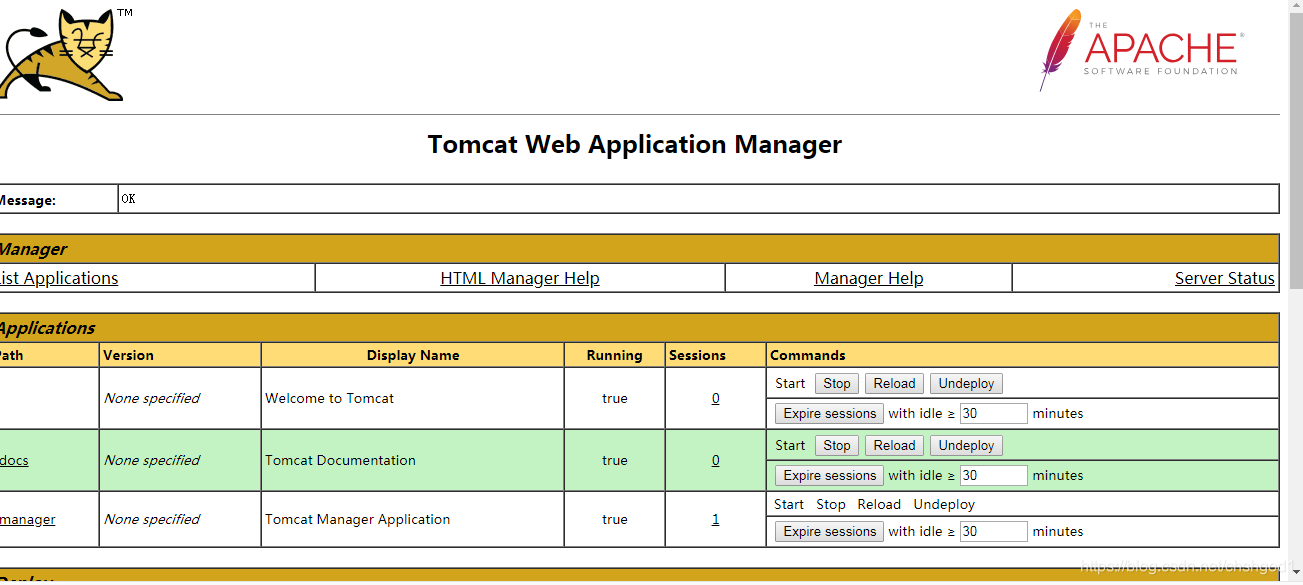Open the sessions count link for manager
The width and height of the screenshot is (1303, 585).
(715, 519)
